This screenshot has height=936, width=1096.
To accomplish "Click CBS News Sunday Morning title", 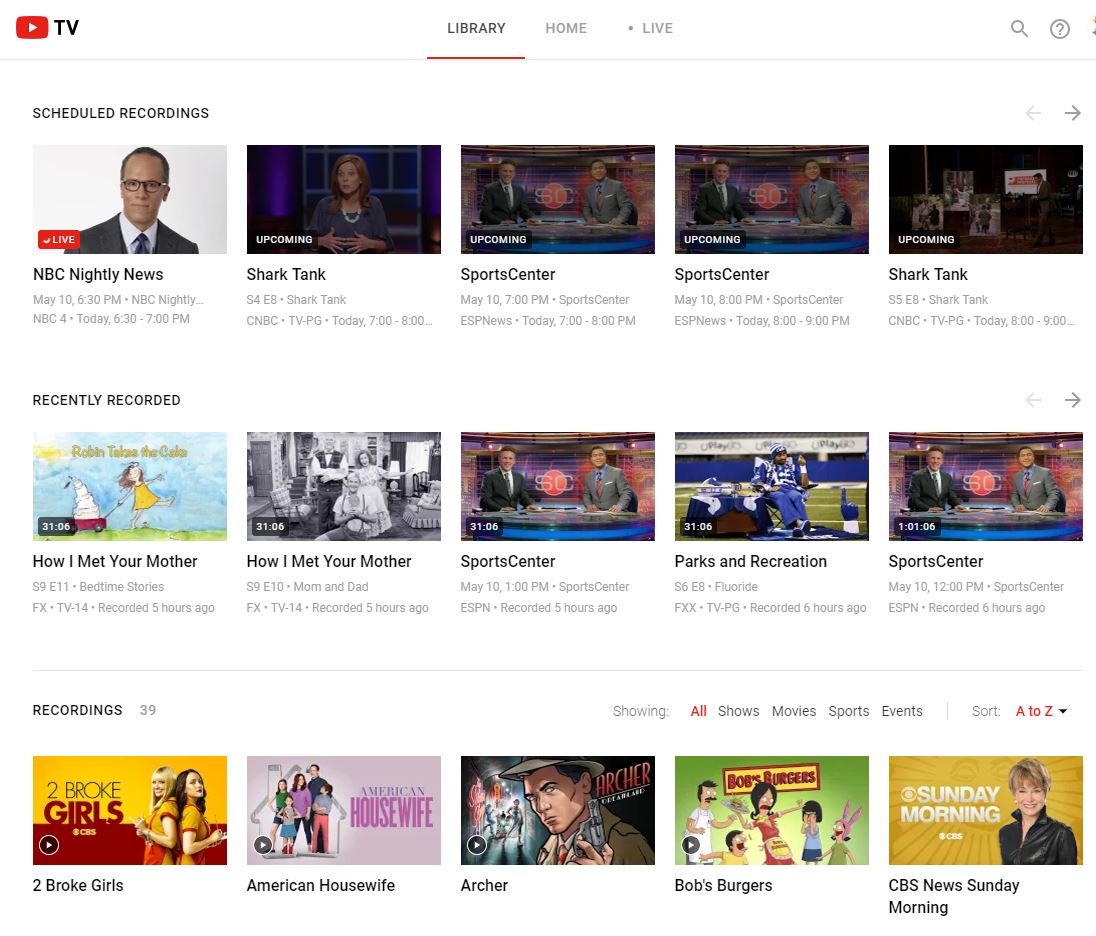I will [x=954, y=896].
